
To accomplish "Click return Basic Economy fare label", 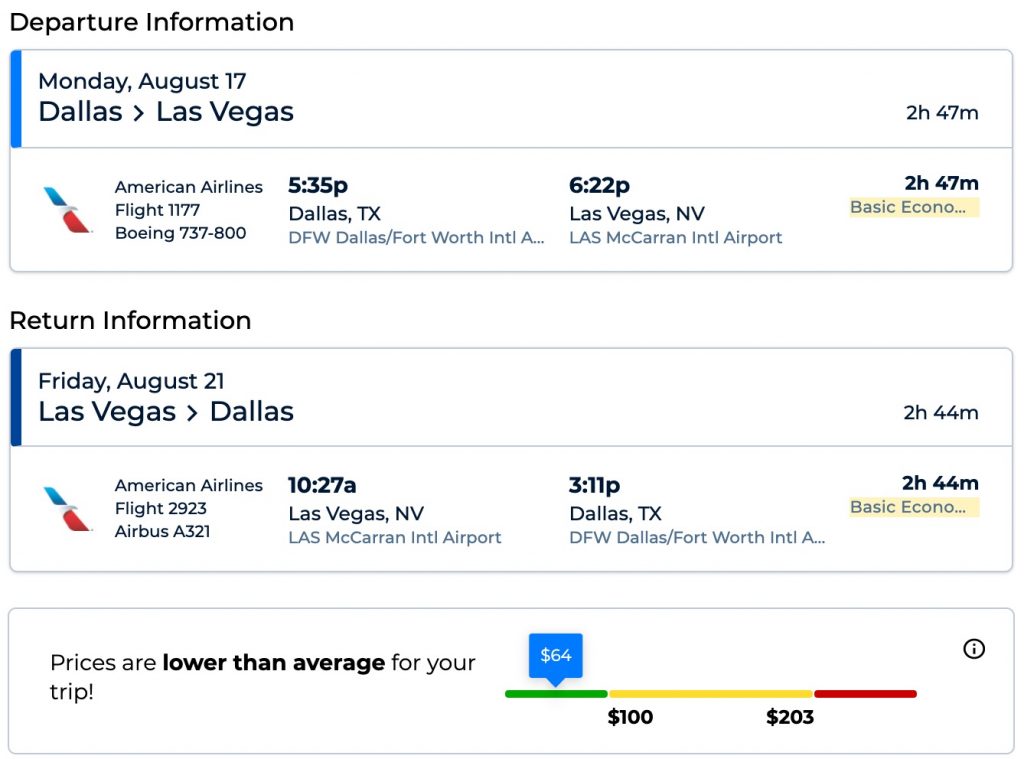I will pos(913,507).
